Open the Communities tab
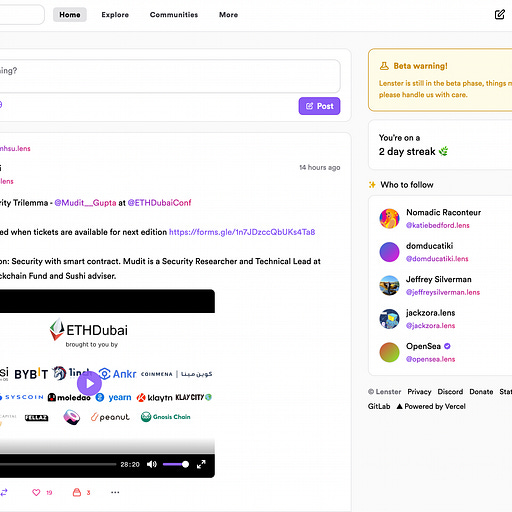This screenshot has height=512, width=512. 174,15
